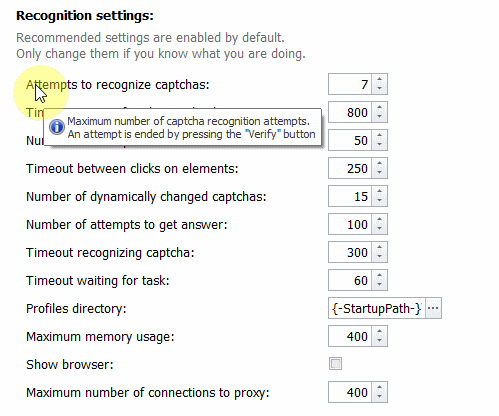
Task: Decrease the spinner showing value 50
Action: click(x=379, y=145)
